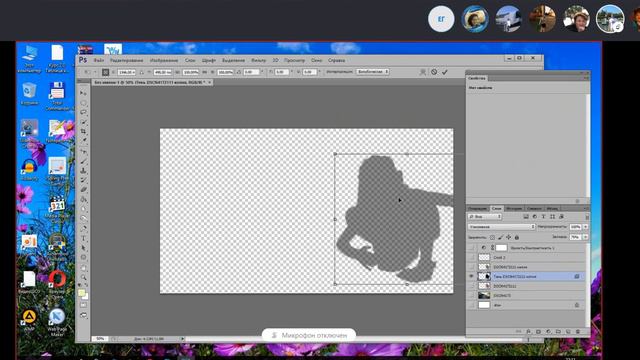Delete layer using trash icon
The width and height of the screenshot is (640, 360).
pyautogui.click(x=578, y=331)
